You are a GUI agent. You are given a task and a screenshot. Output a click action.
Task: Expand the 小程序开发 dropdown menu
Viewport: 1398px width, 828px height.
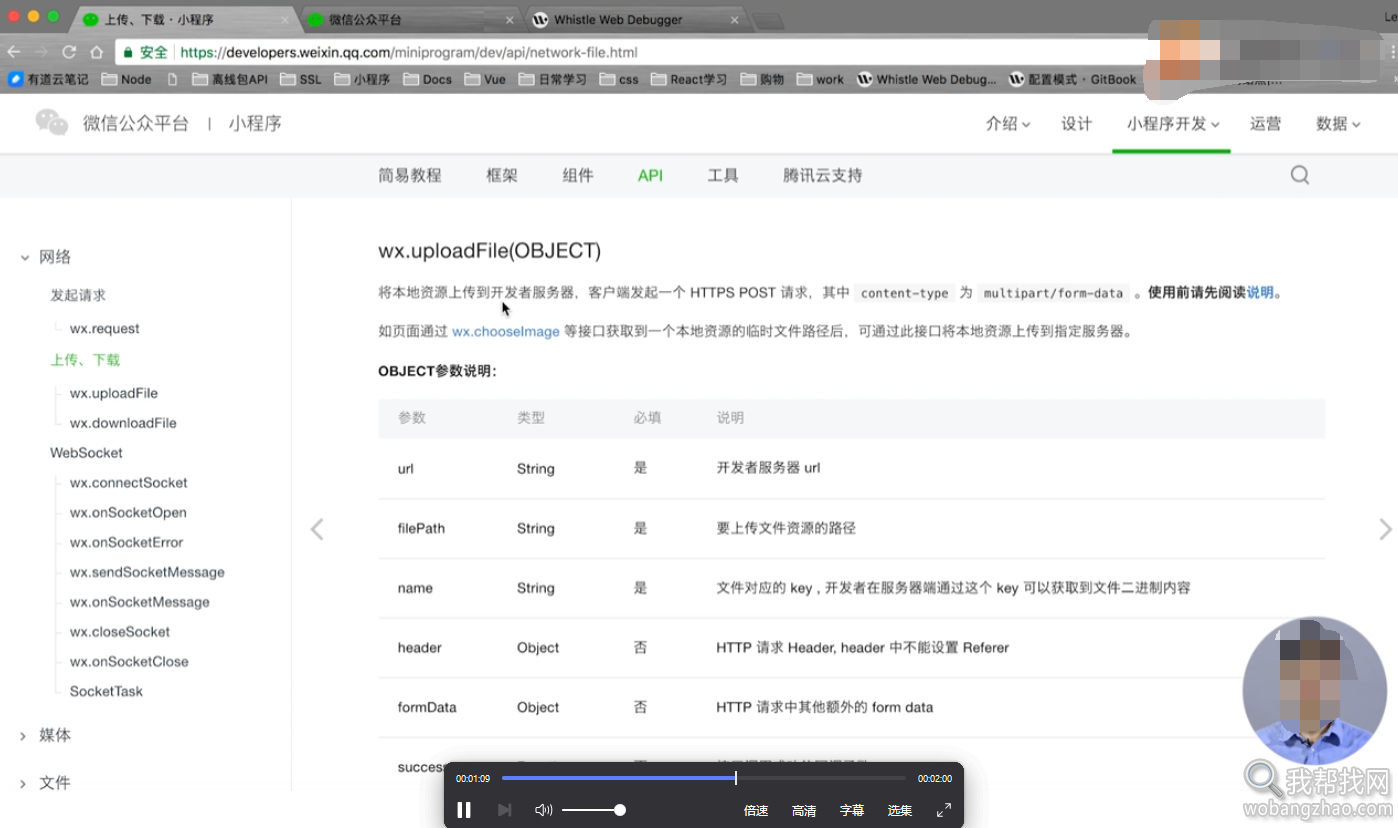pos(1172,123)
